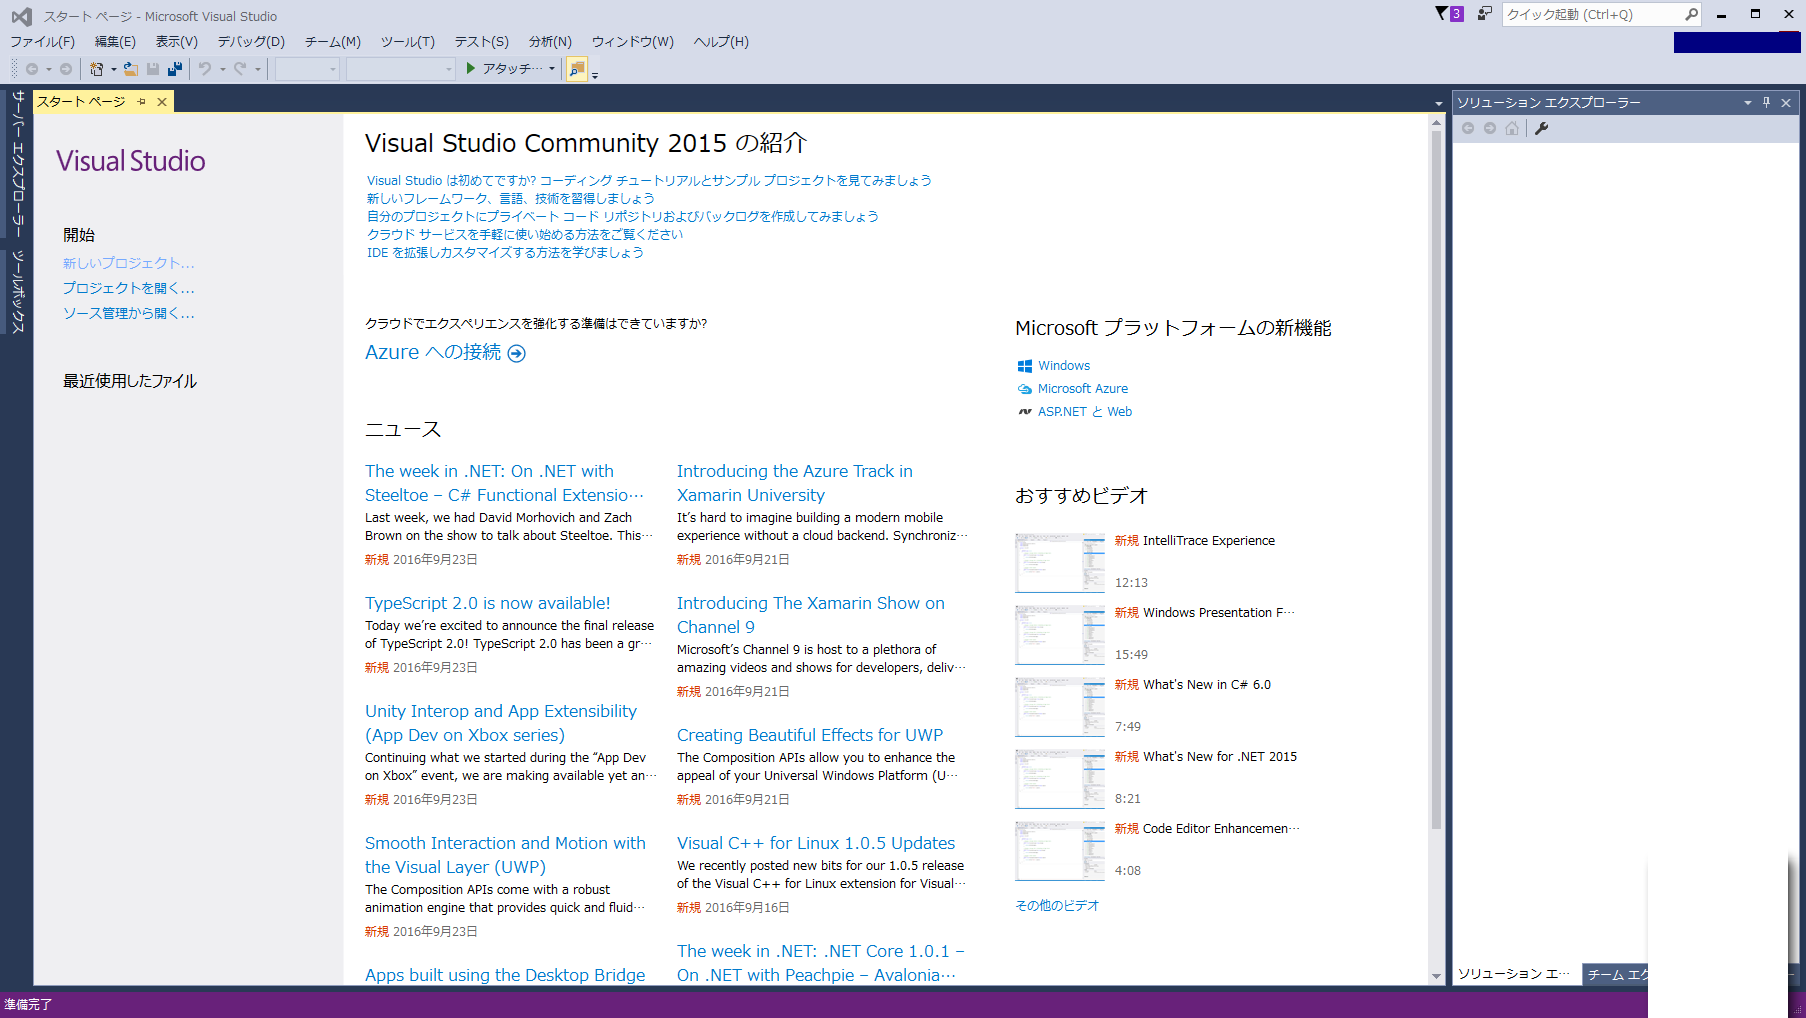1806x1018 pixels.
Task: Open the solution platforms combo box
Action: pos(400,69)
